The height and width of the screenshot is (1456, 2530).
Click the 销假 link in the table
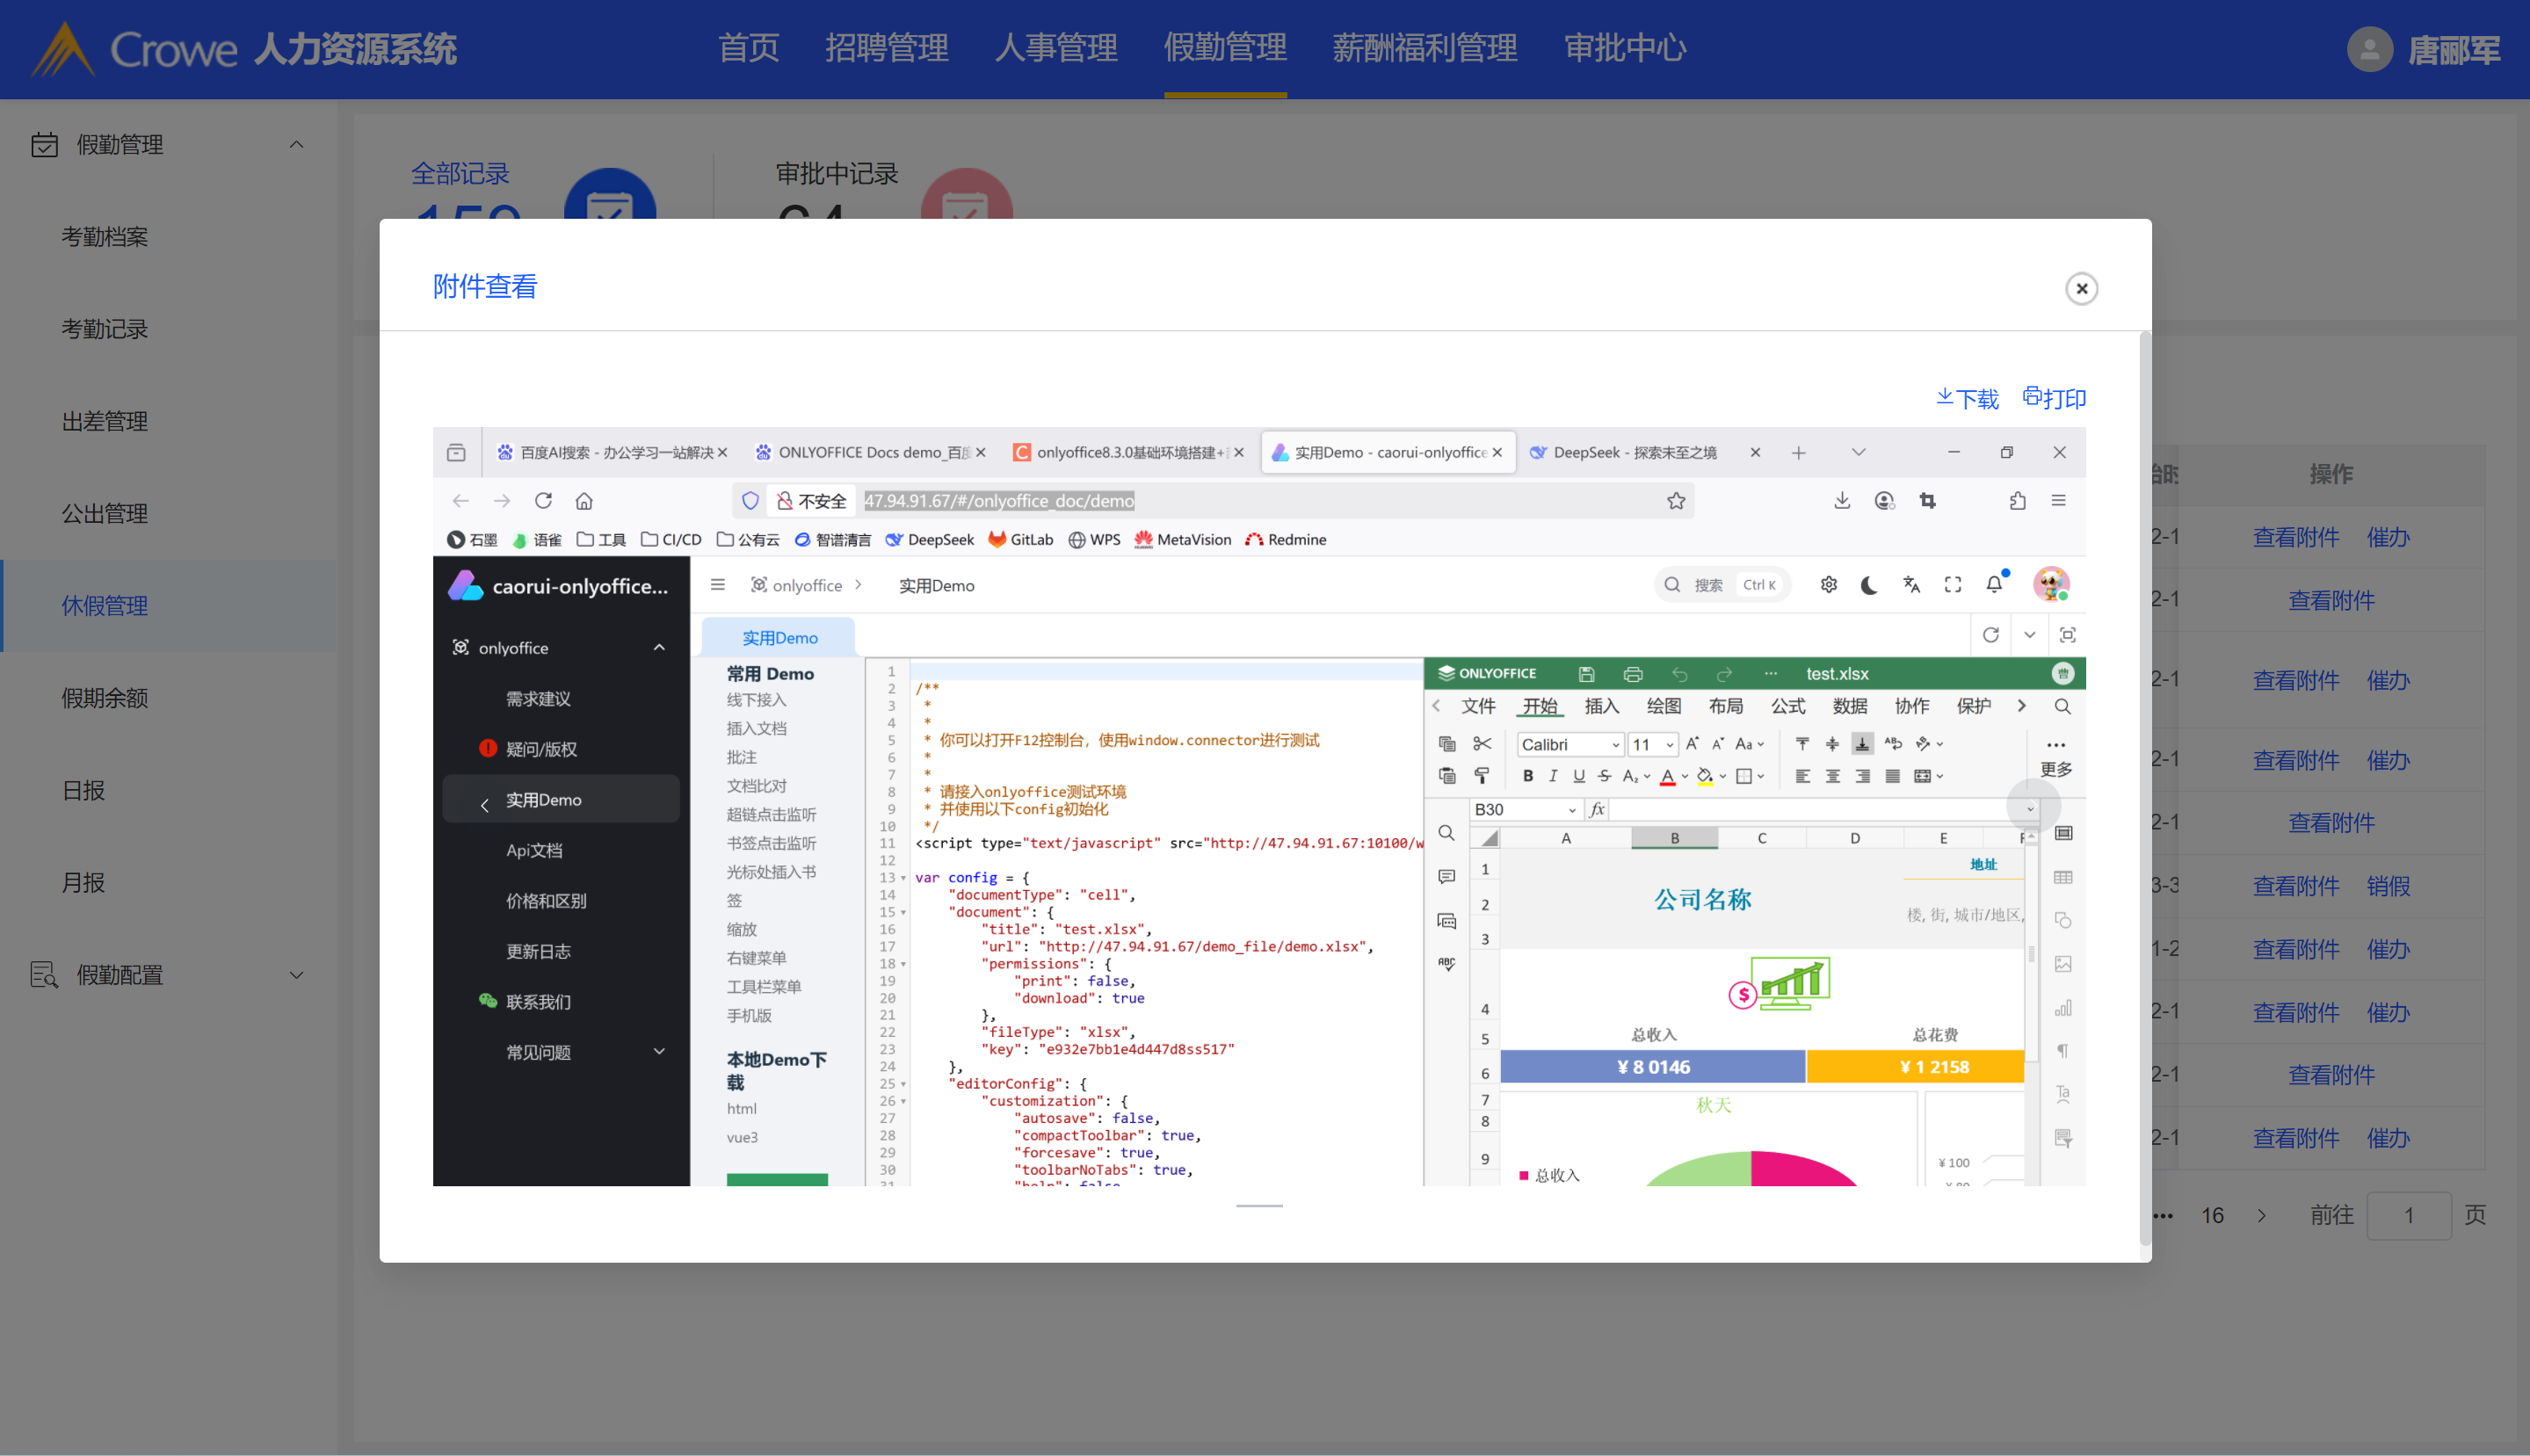click(x=2388, y=886)
